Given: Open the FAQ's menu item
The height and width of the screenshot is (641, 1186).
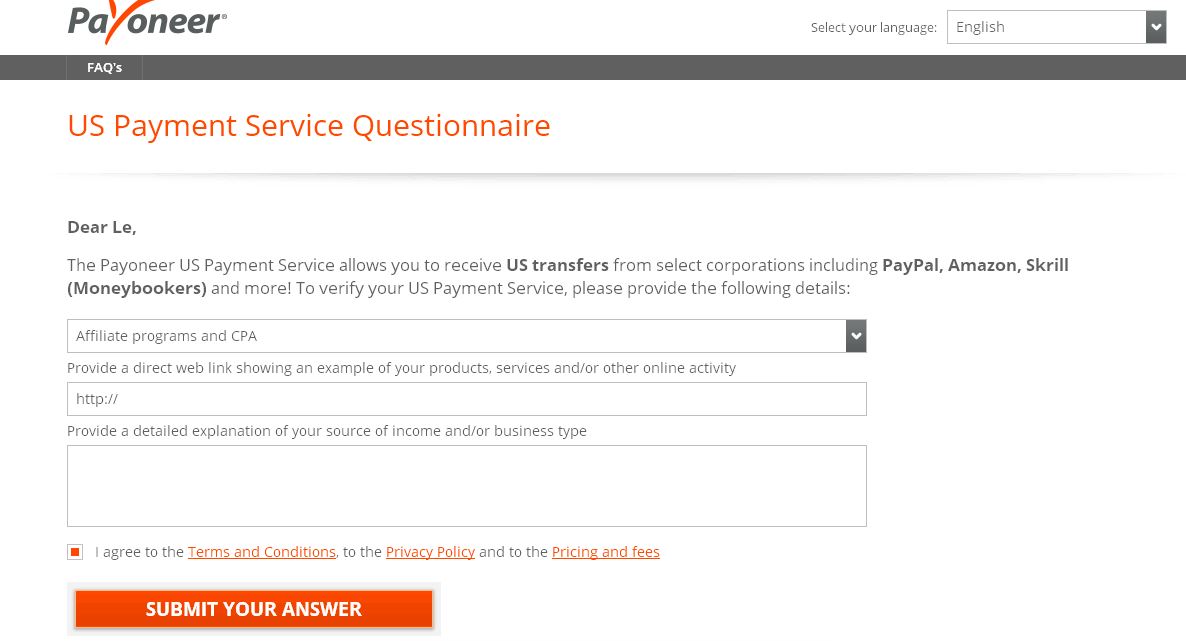Looking at the screenshot, I should (x=104, y=67).
